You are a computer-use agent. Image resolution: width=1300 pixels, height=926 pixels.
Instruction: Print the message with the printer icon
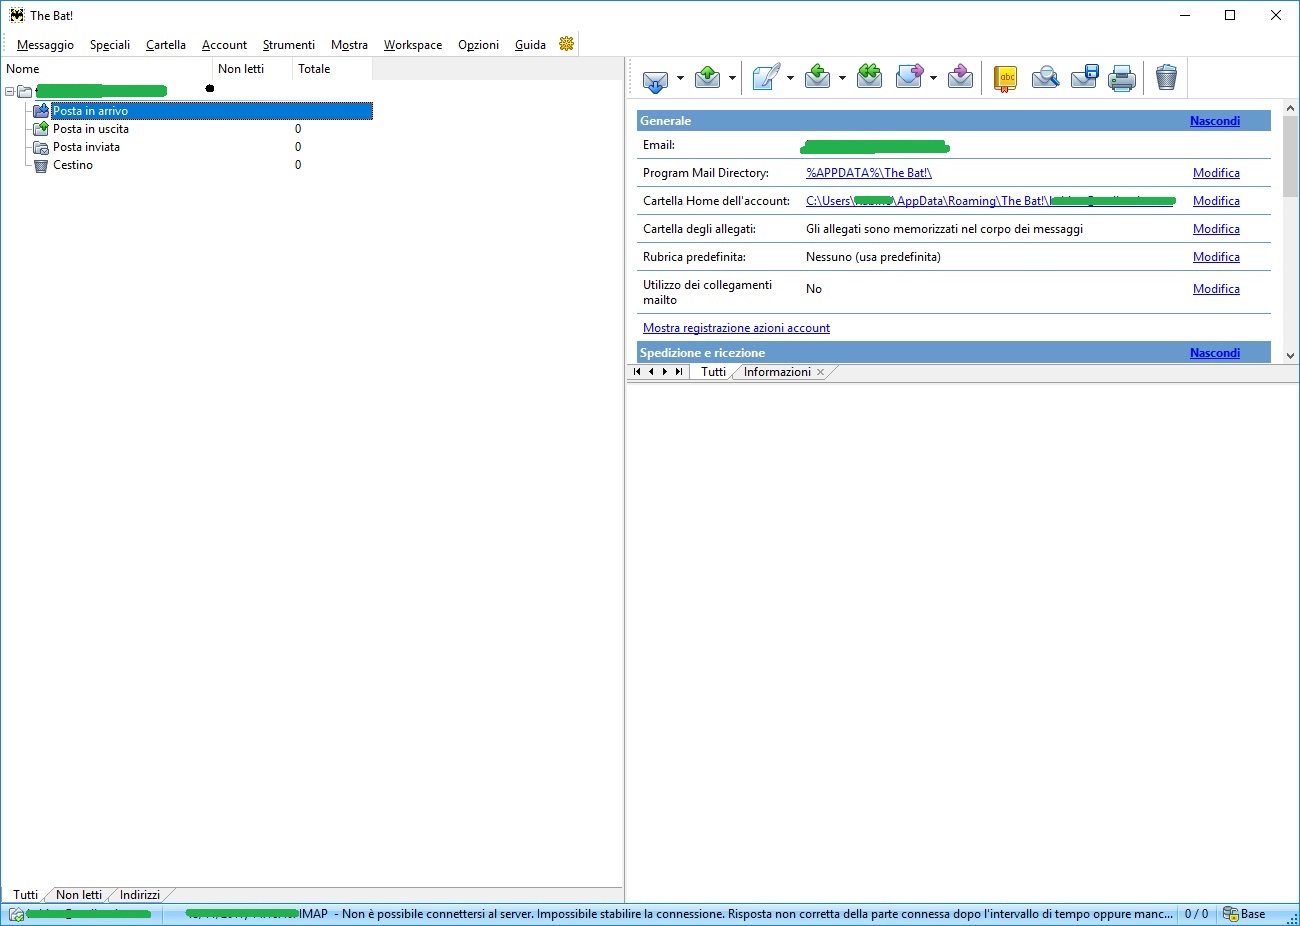pos(1122,78)
